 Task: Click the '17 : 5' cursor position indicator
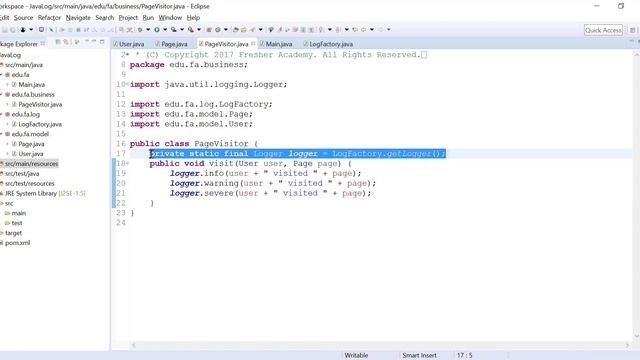click(464, 356)
